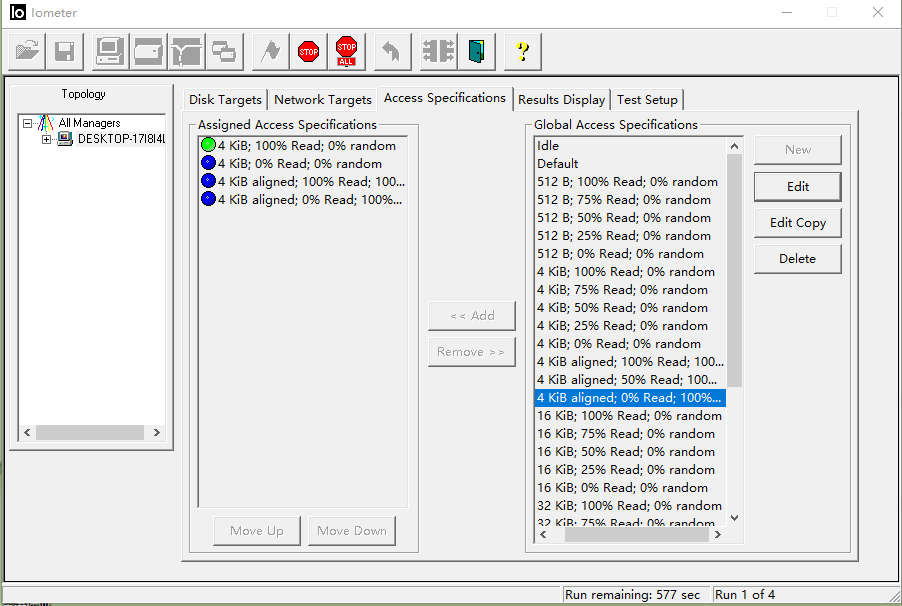Screen dimensions: 902x606
Task: Select Idle in global specifications
Action: [x=630, y=146]
